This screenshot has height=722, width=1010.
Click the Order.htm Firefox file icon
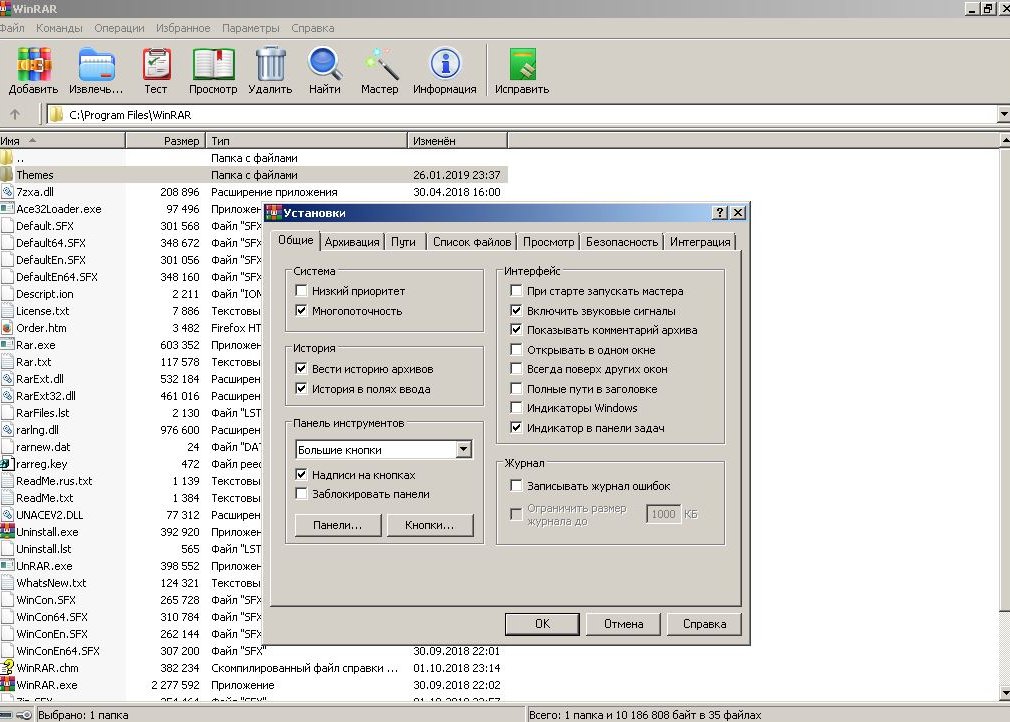click(7, 328)
